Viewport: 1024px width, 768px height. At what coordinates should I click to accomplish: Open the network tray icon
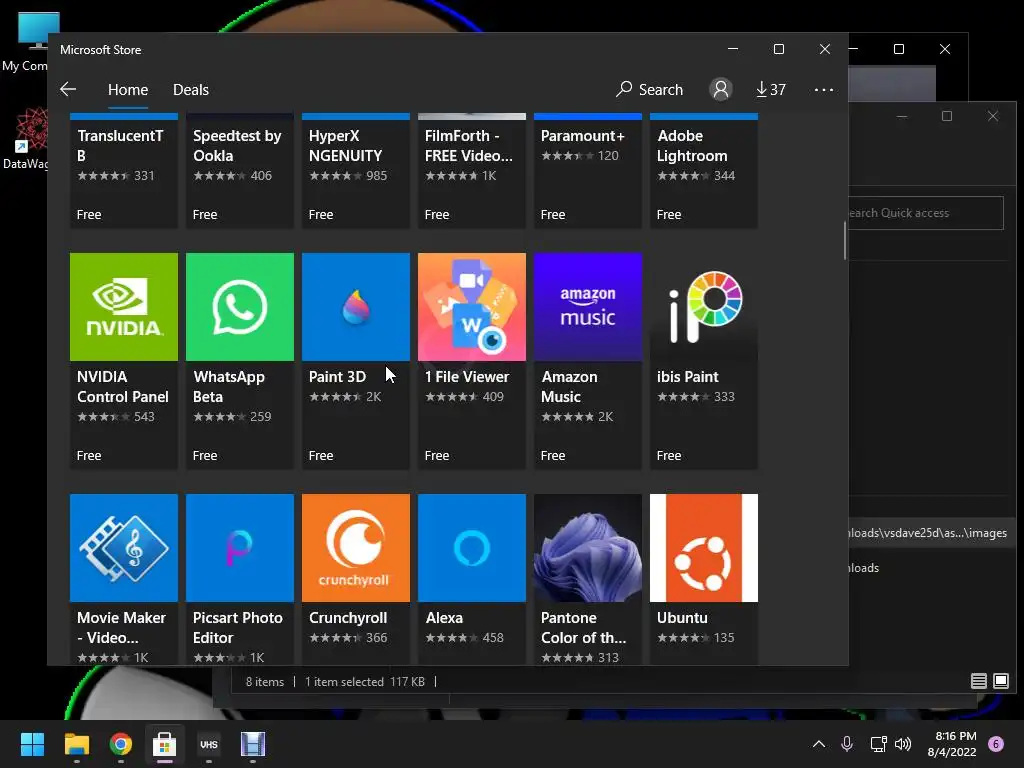(878, 744)
